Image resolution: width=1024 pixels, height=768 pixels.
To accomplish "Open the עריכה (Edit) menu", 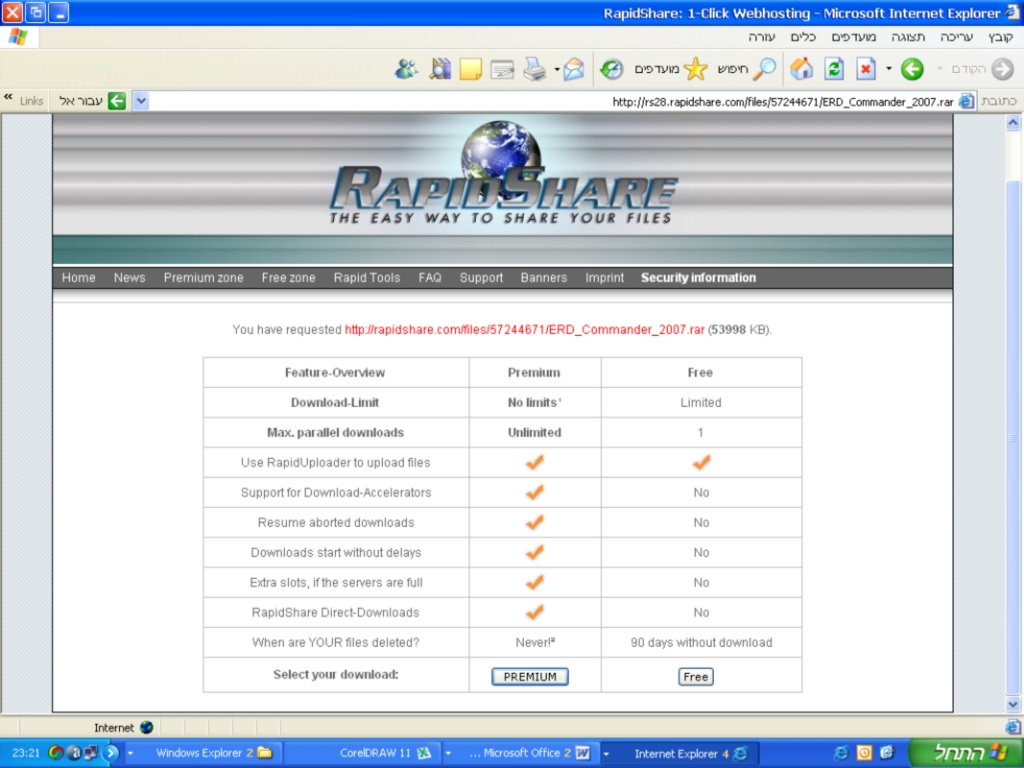I will [957, 37].
